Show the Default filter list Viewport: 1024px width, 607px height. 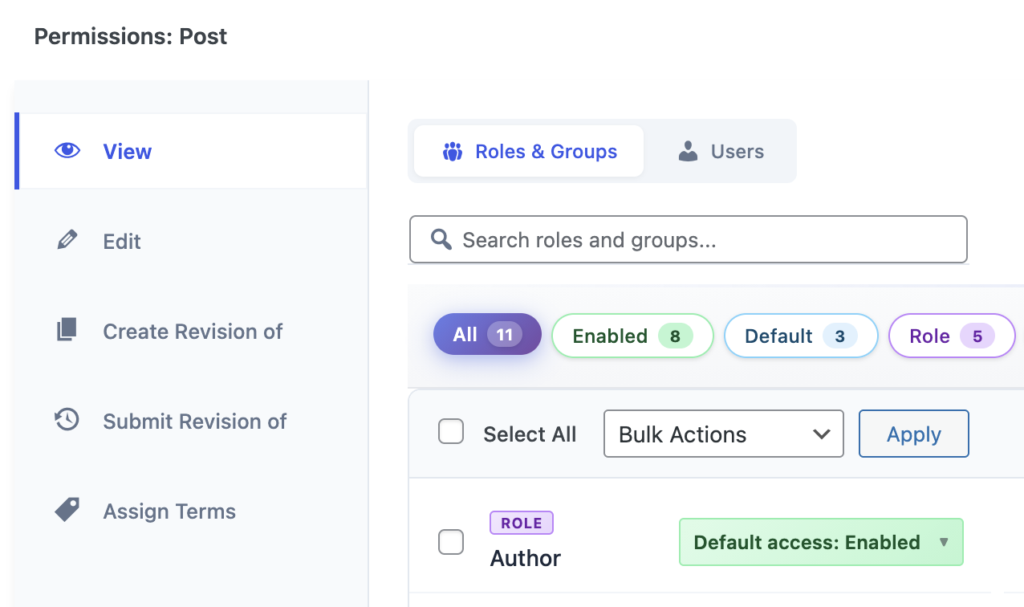point(800,336)
